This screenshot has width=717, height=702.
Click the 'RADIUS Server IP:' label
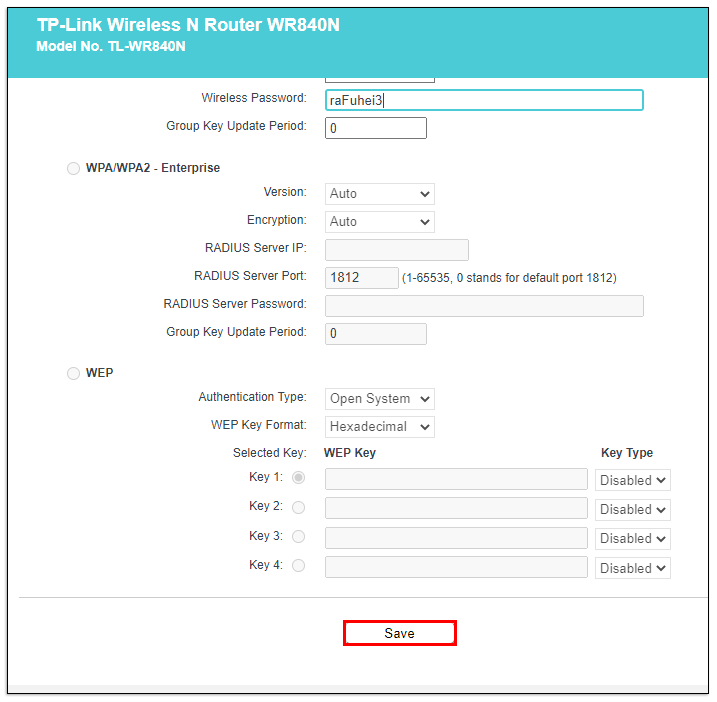pyautogui.click(x=256, y=248)
